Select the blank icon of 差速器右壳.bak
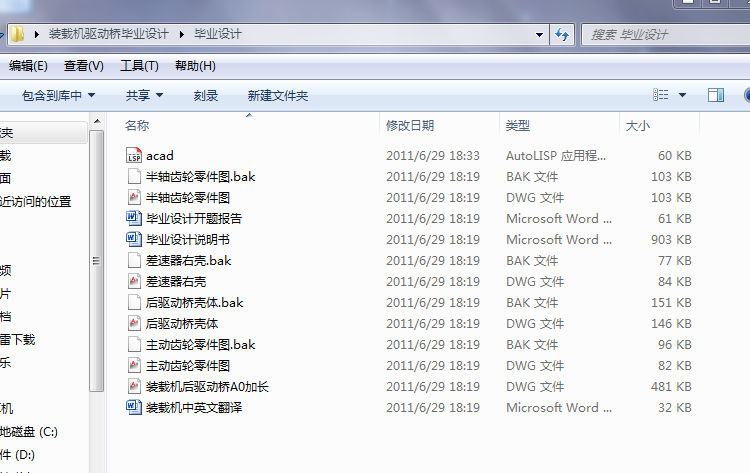This screenshot has height=473, width=750. (134, 261)
